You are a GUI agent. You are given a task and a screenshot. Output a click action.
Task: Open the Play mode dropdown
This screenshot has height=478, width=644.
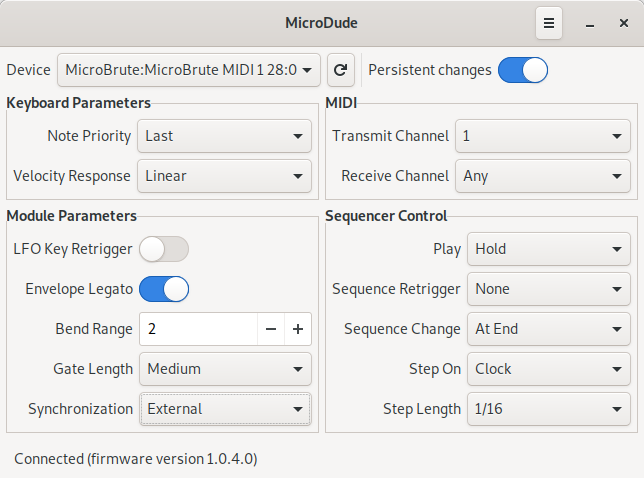tap(549, 249)
